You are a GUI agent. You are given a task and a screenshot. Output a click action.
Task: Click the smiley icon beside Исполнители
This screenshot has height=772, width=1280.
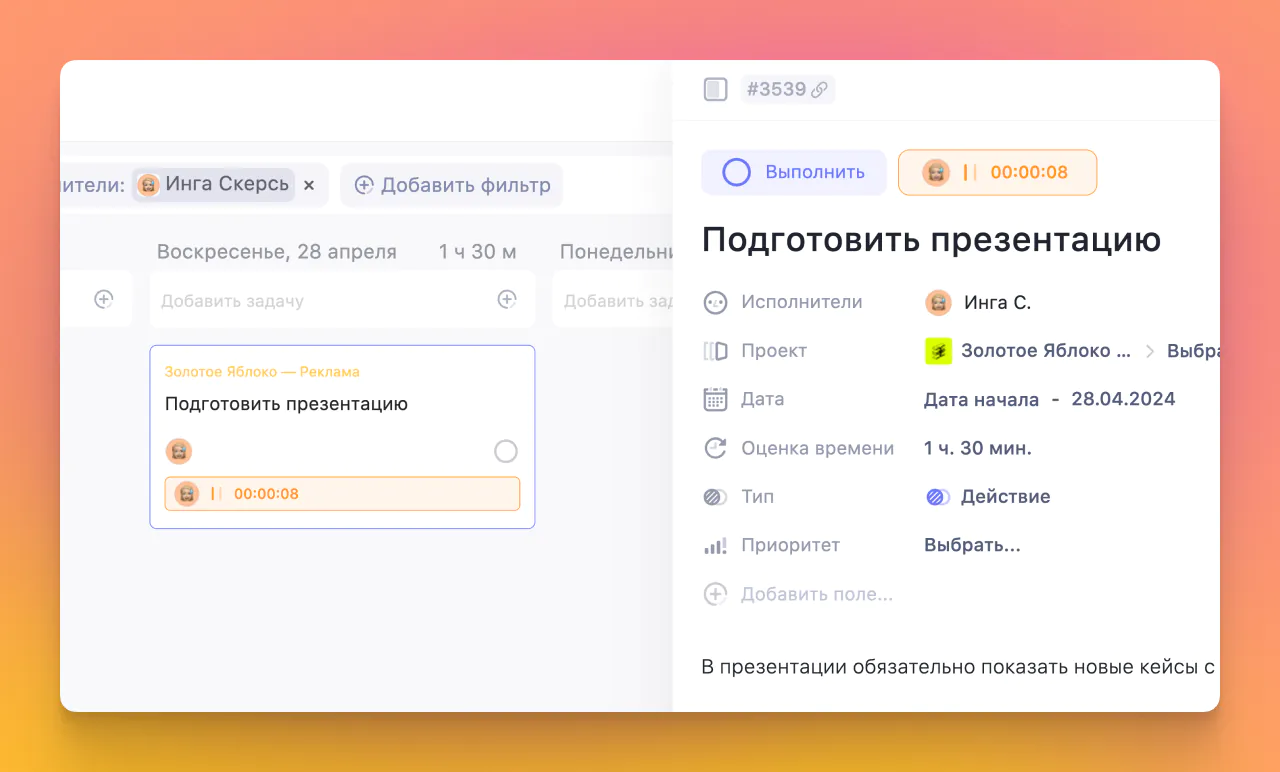715,302
